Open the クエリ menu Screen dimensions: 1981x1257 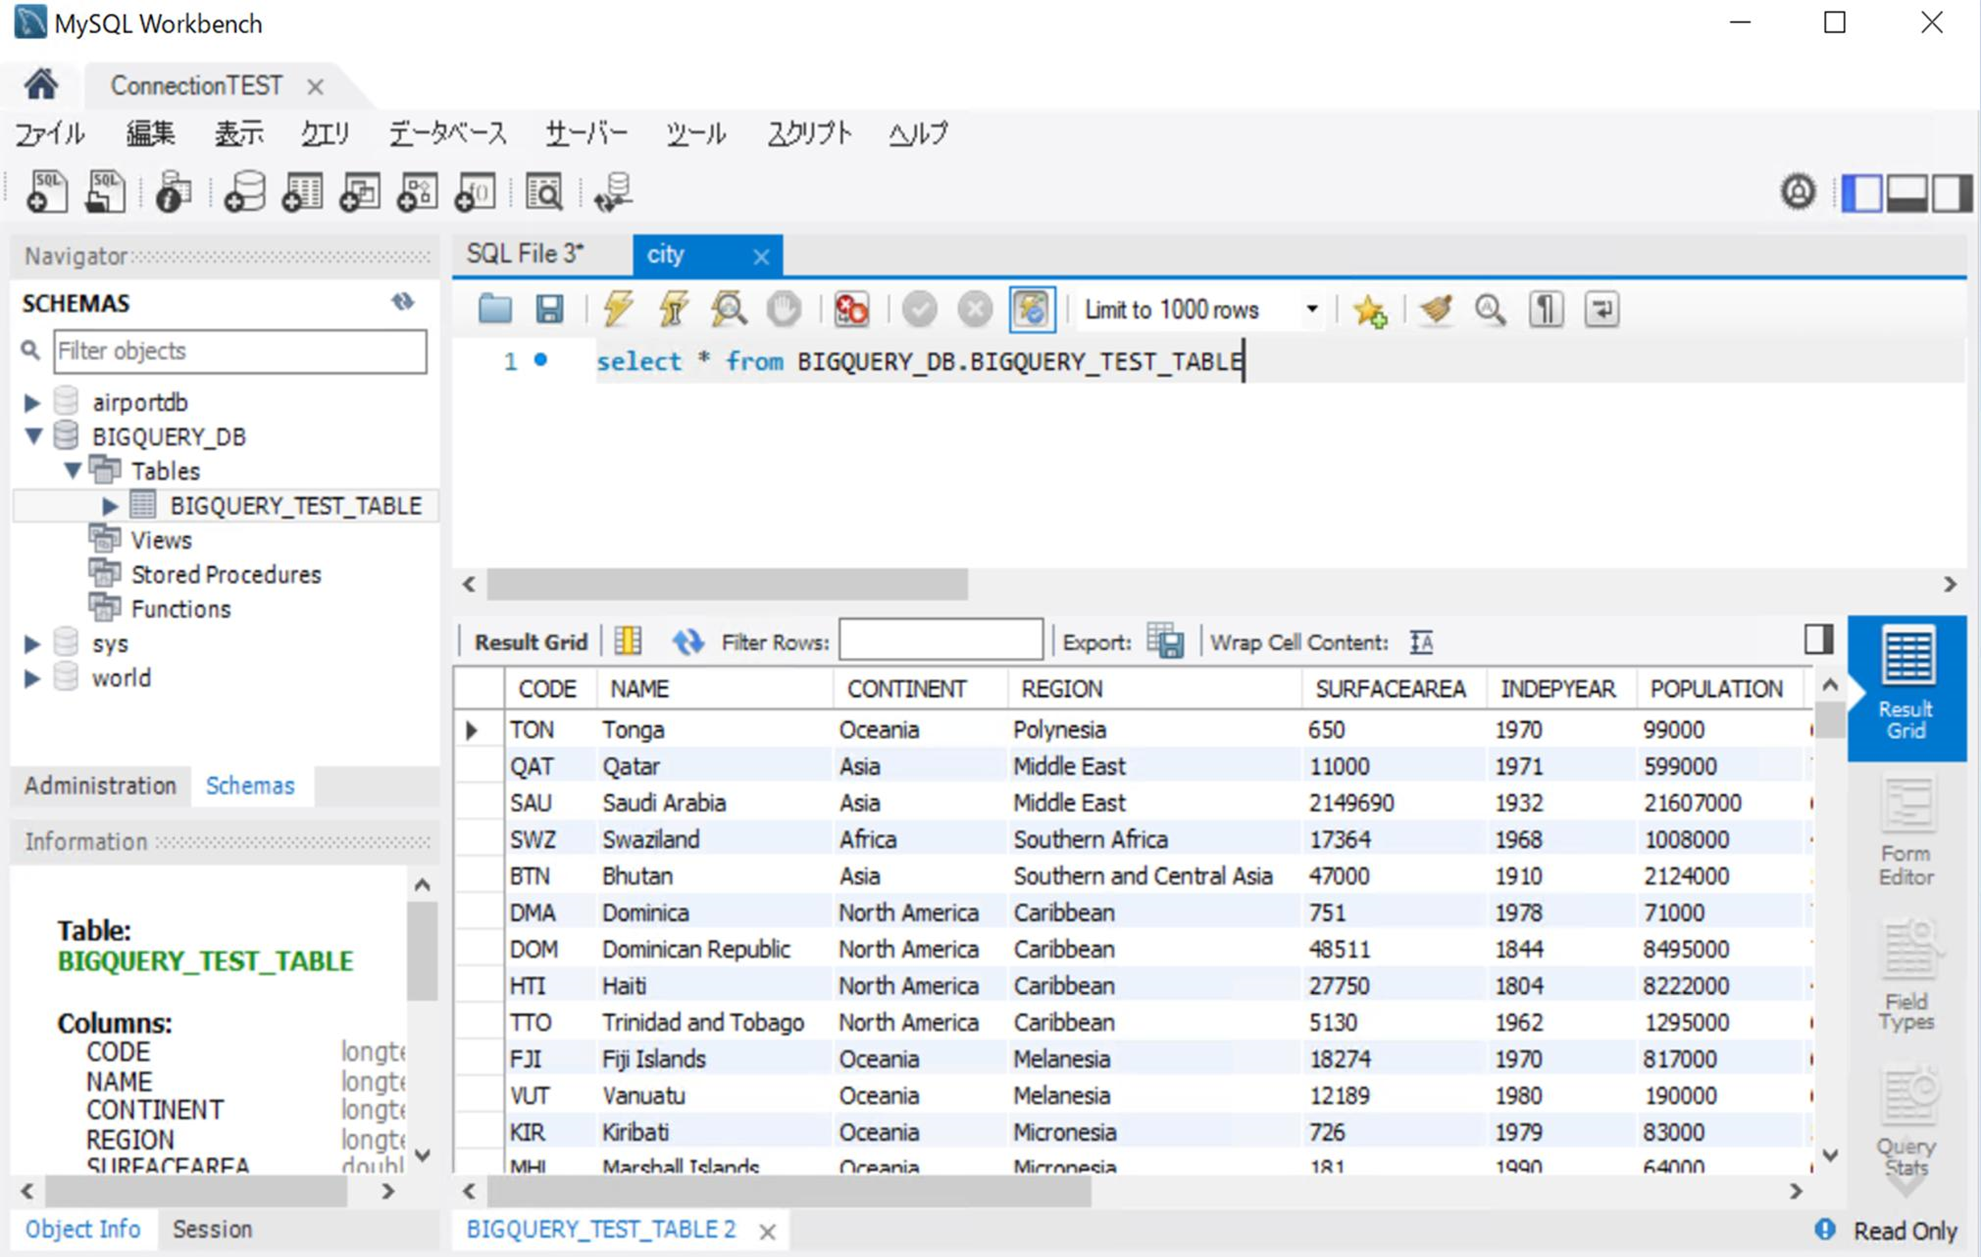pos(325,133)
